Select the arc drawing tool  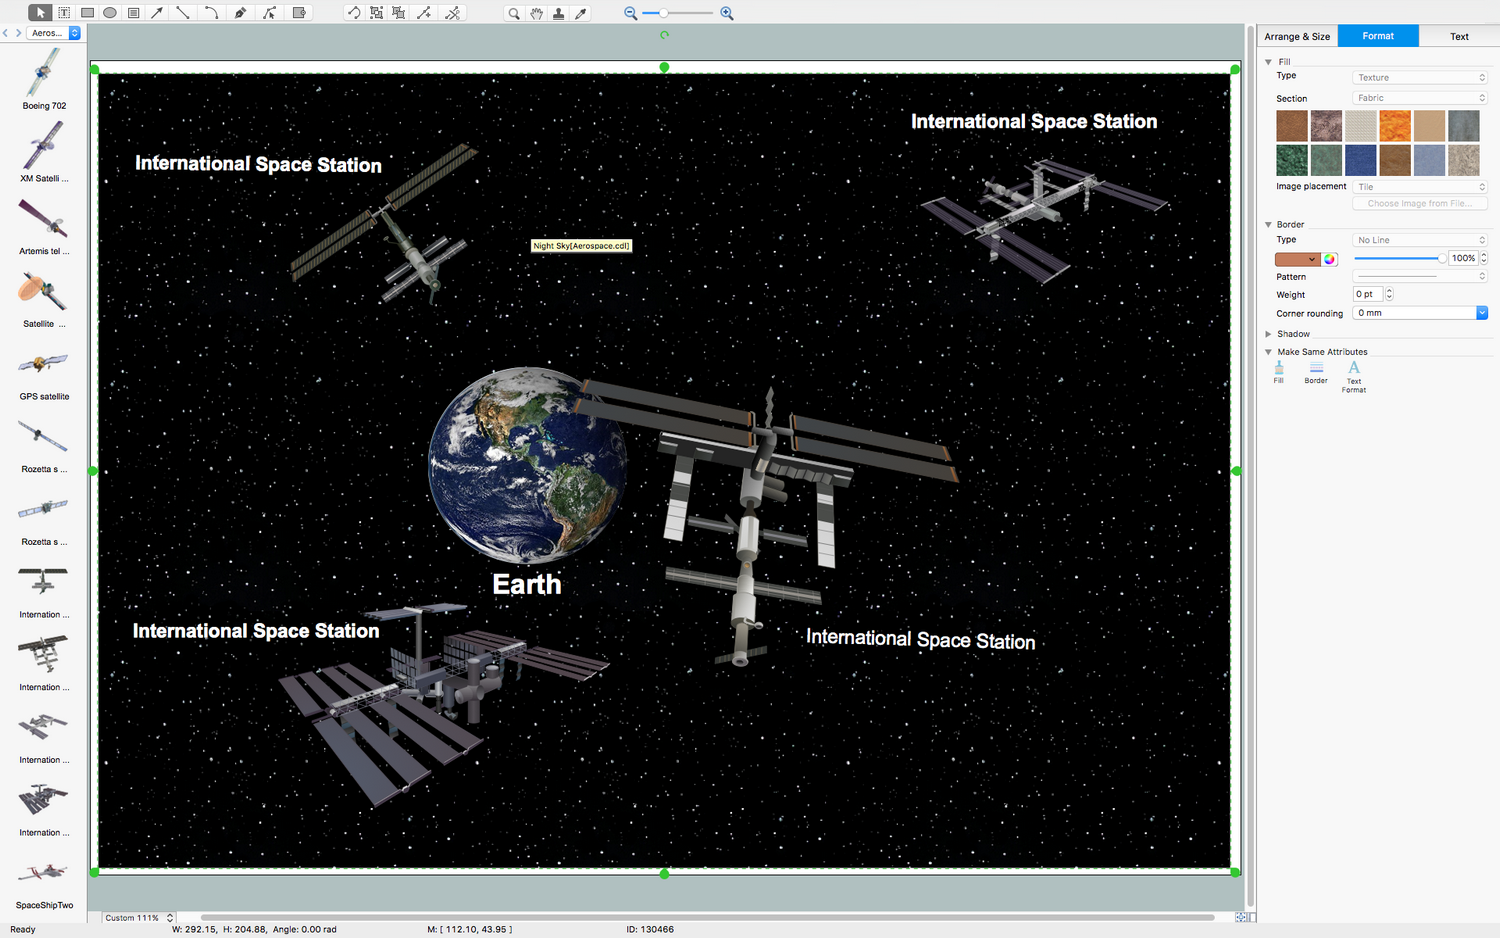coord(211,13)
